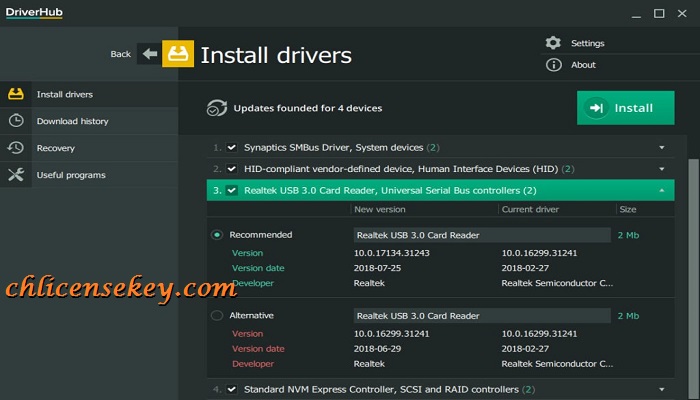
Task: Expand the HID-compliant device row arrow
Action: [x=662, y=169]
